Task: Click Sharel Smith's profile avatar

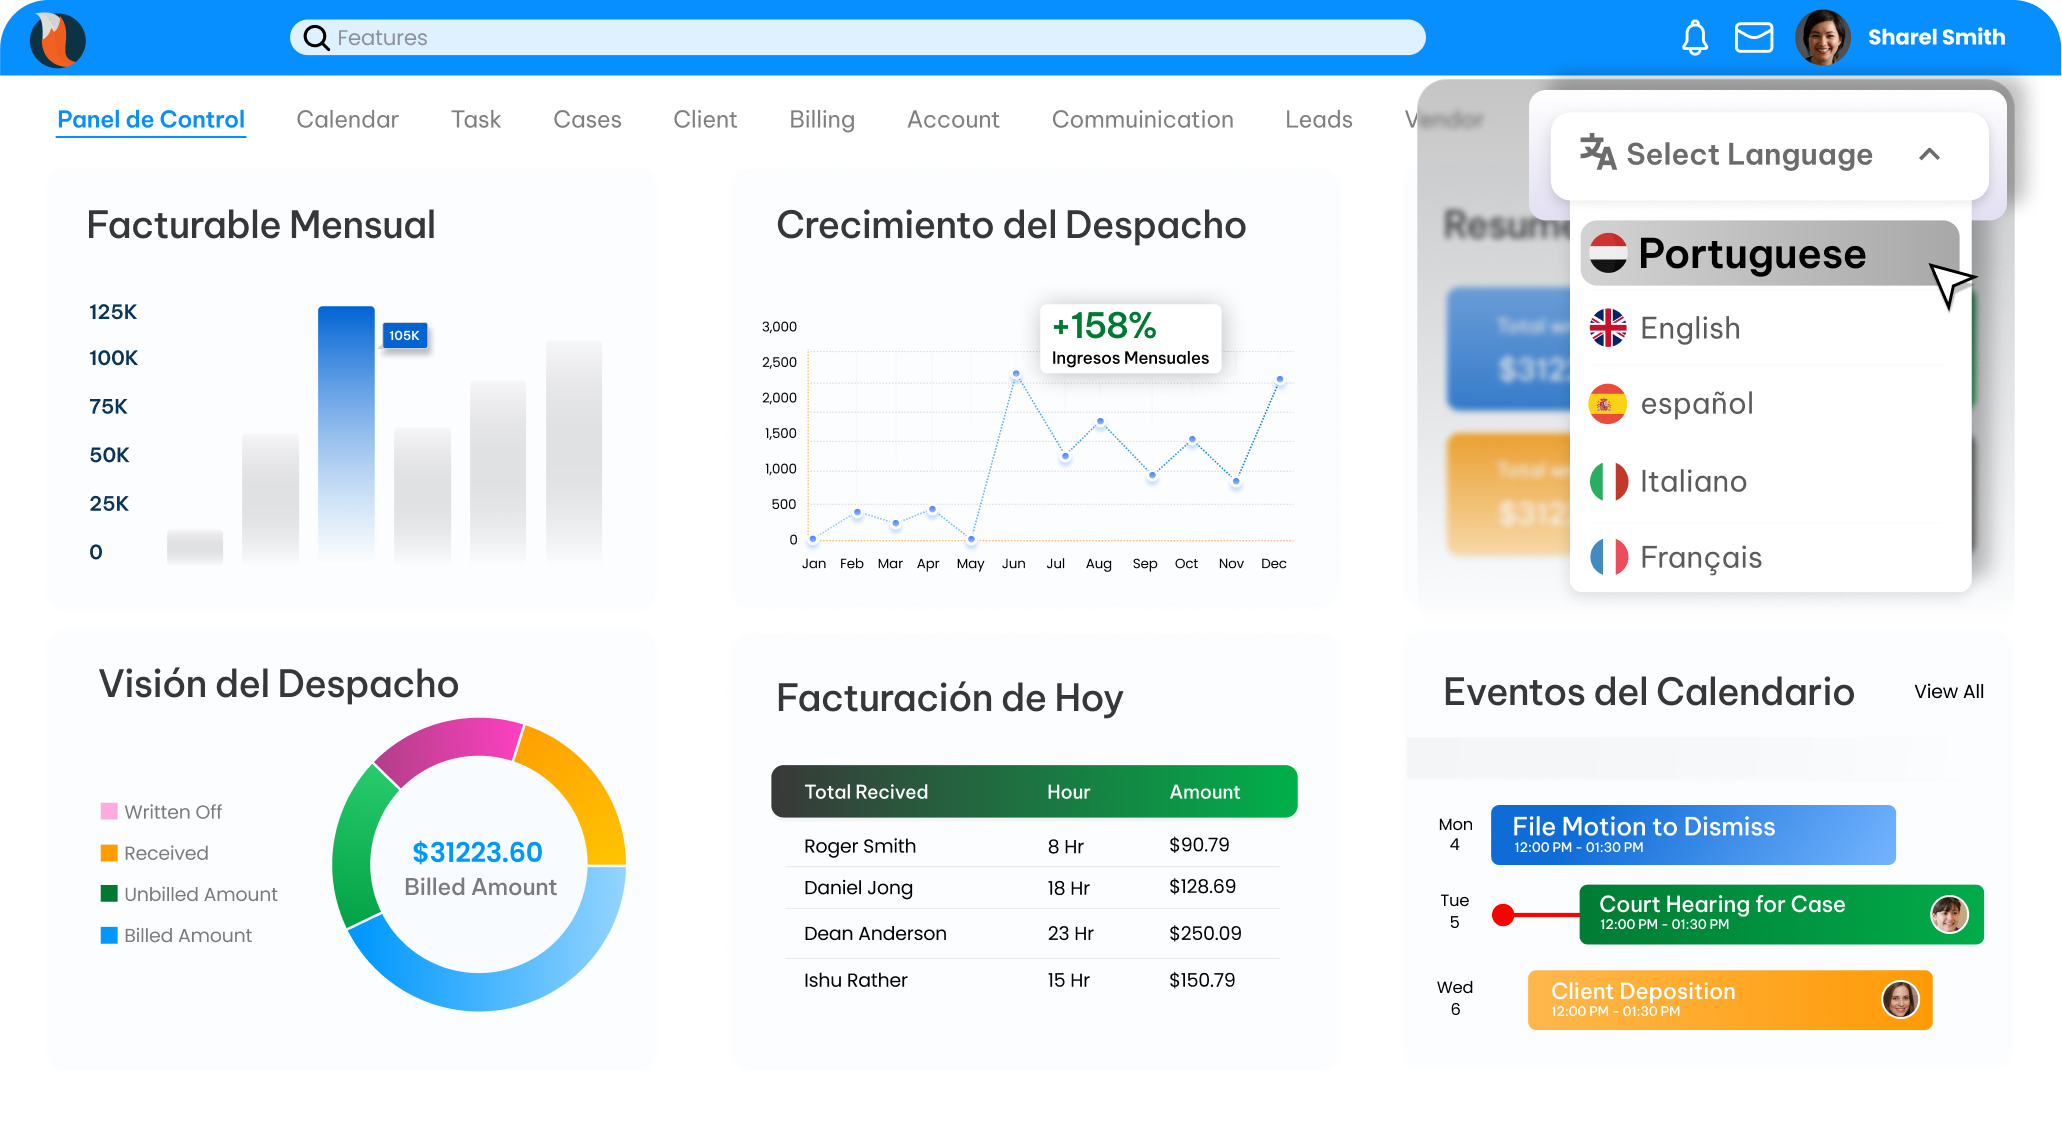Action: click(1822, 38)
